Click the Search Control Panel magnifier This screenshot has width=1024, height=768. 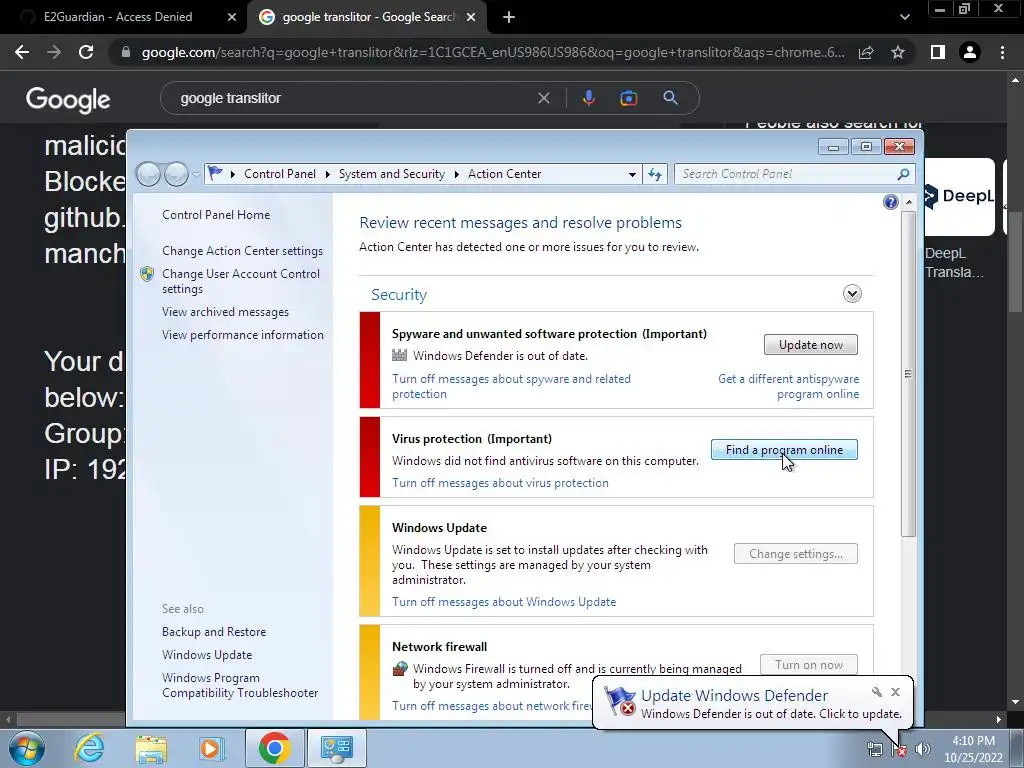tap(903, 174)
